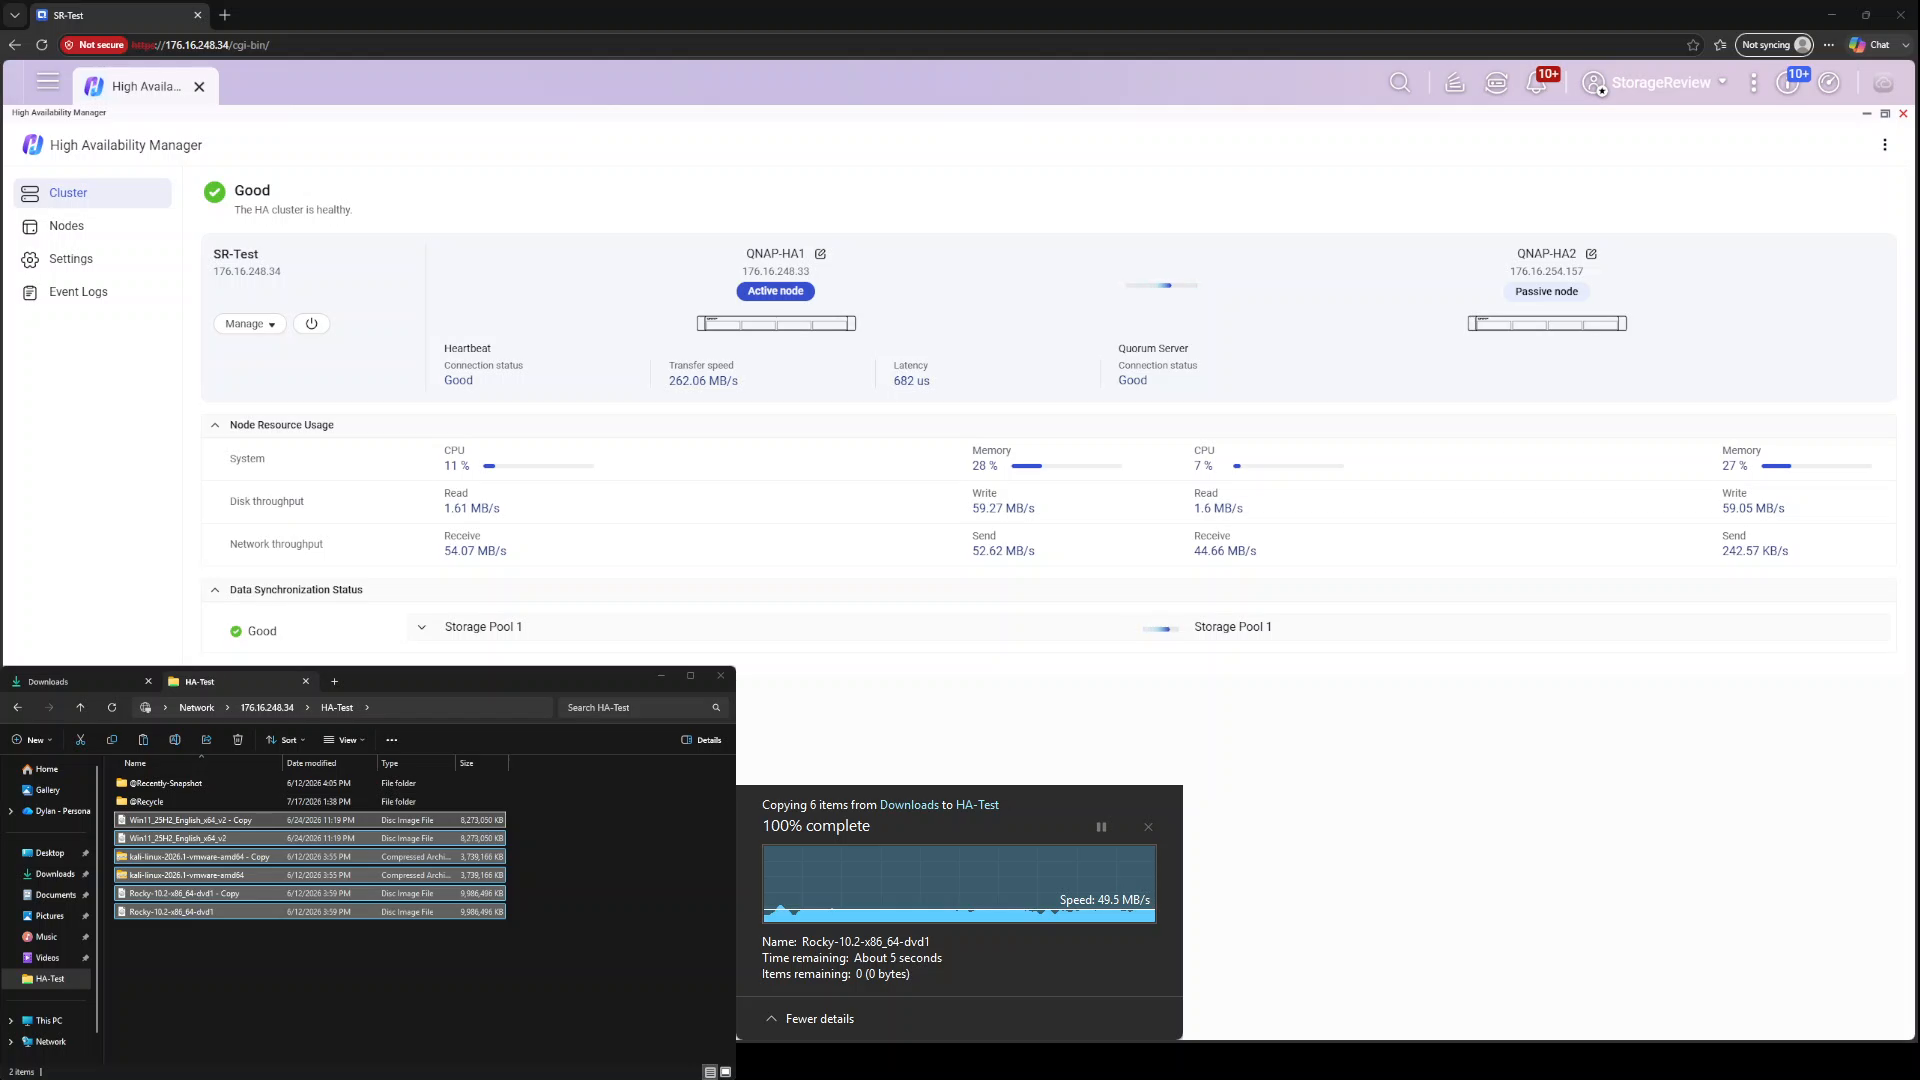Viewport: 1920px width, 1080px height.
Task: Open Documents in File Explorer sidebar
Action: (56, 895)
